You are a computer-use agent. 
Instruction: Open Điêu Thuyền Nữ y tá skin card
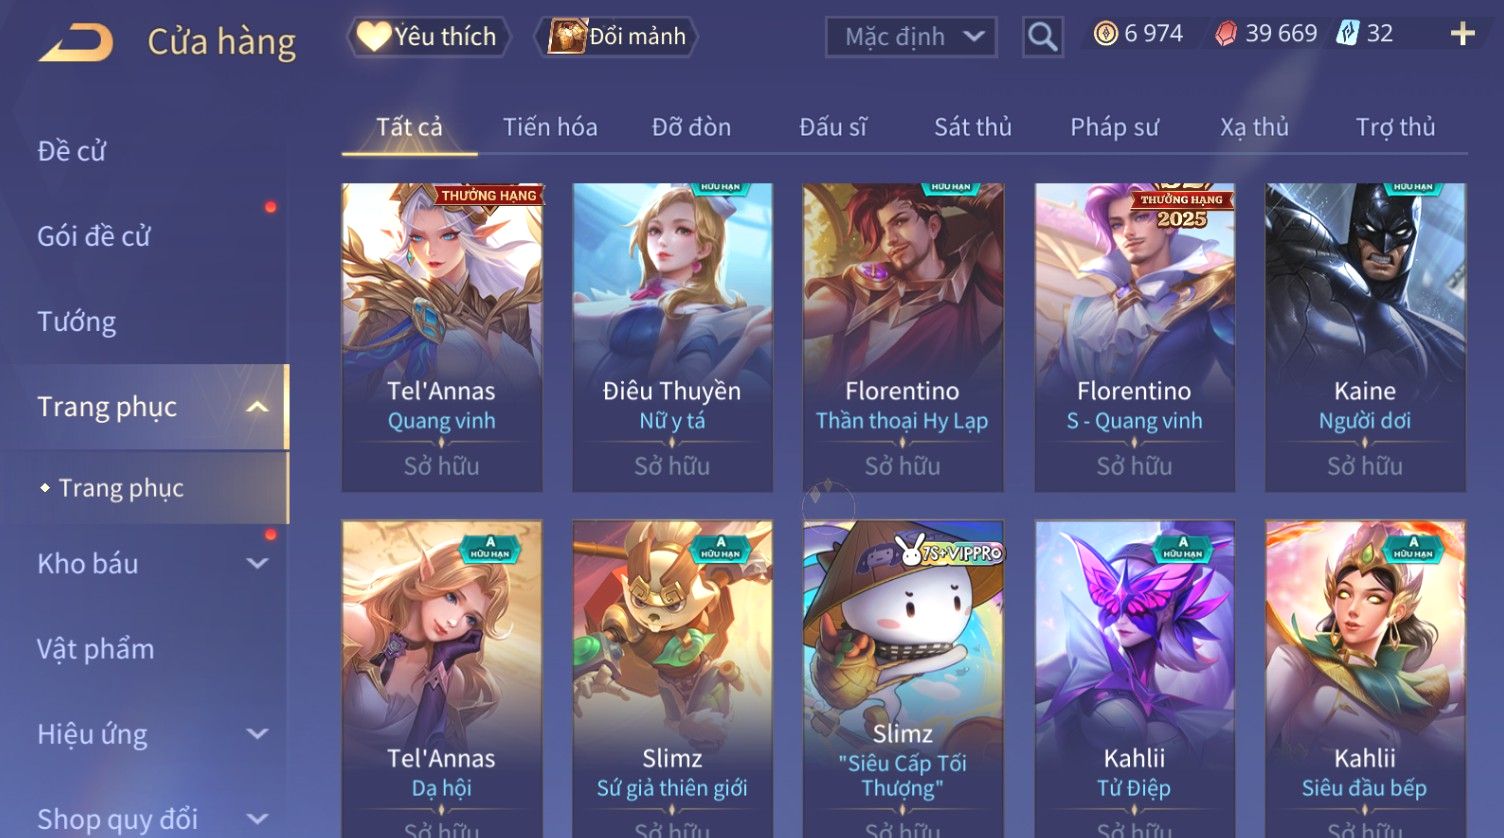[x=672, y=337]
